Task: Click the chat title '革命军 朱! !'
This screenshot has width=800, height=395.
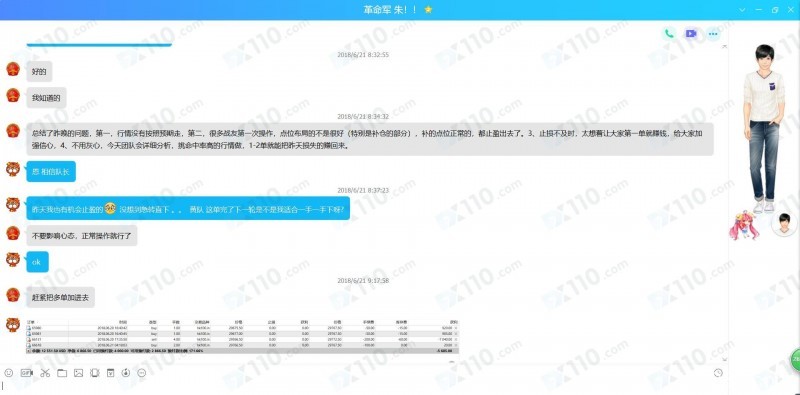Action: pos(390,10)
